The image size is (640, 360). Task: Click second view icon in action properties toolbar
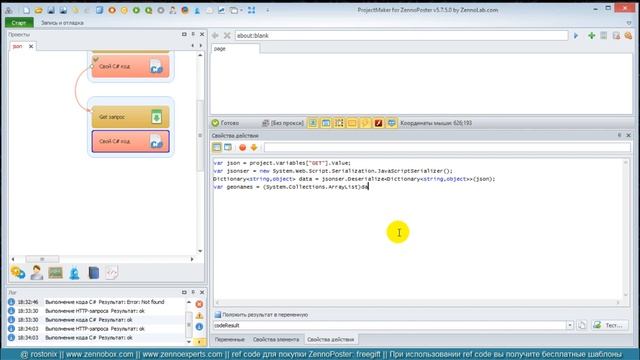[x=228, y=147]
